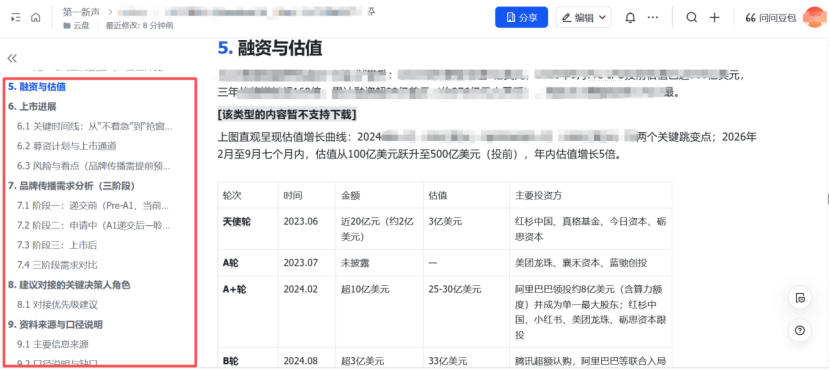Jump to outline item 8. 建议对接的关键决策人角色
Viewport: 830px width, 371px height.
pos(69,285)
